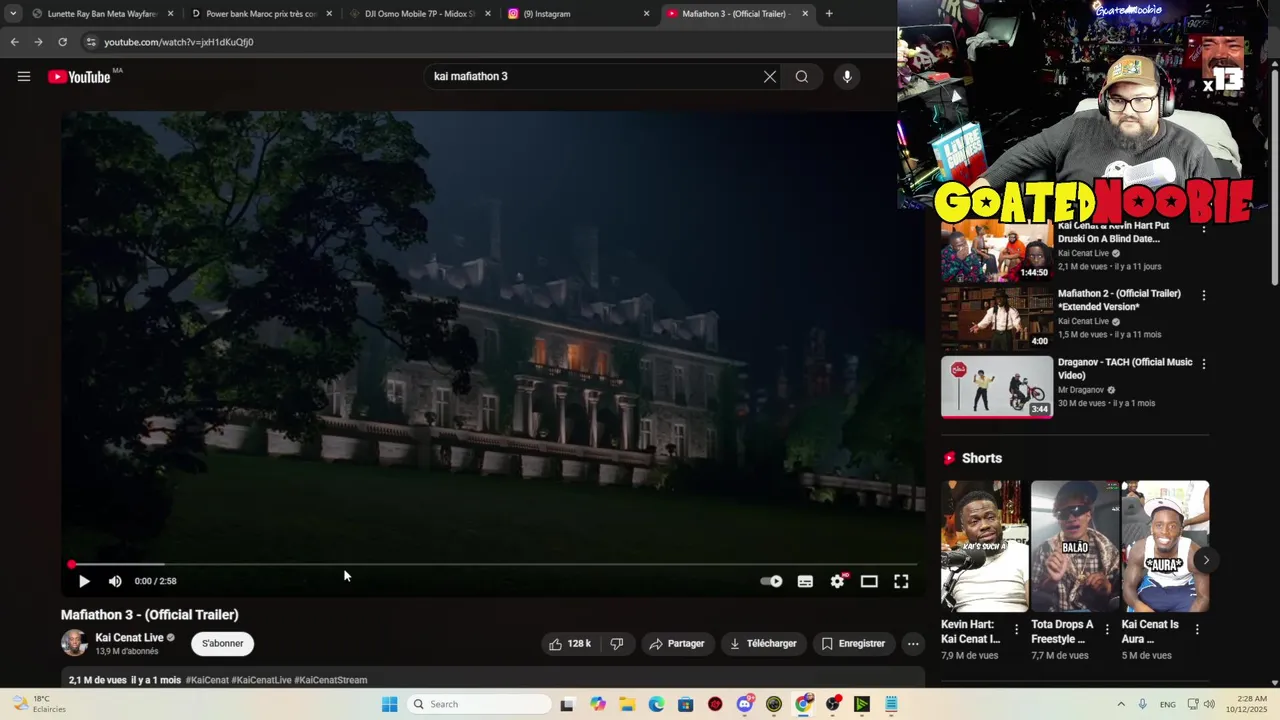Open Draganov TACH video thumbnail
Image resolution: width=1280 pixels, height=720 pixels.
(997, 387)
